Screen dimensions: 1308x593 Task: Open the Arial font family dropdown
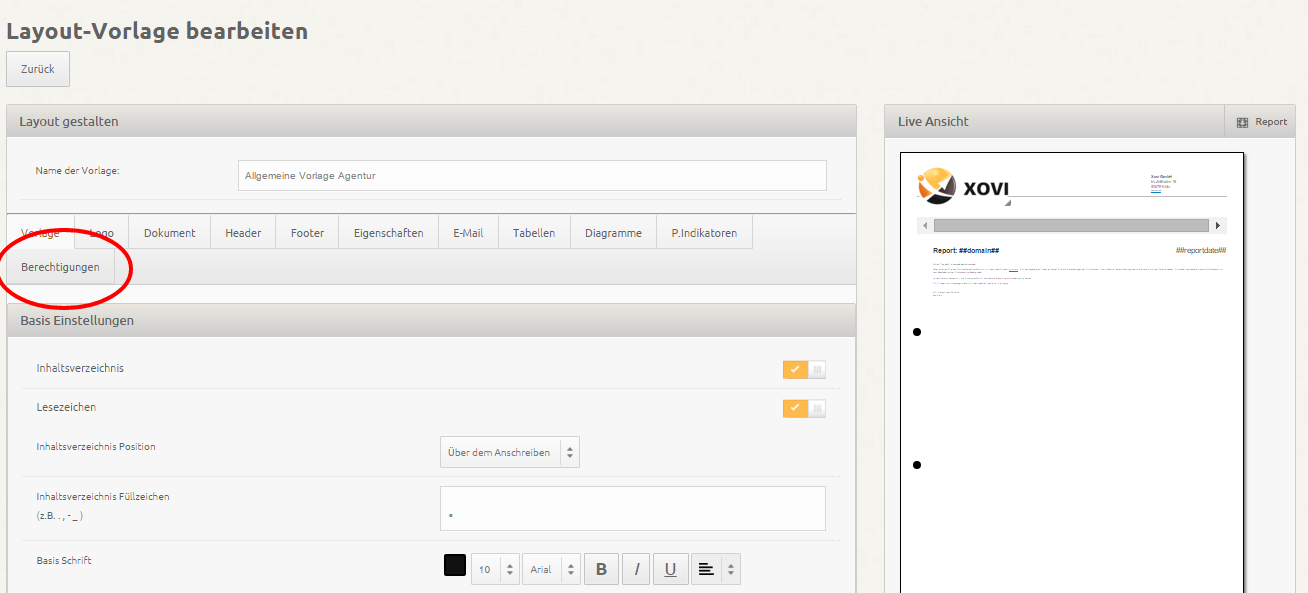551,569
